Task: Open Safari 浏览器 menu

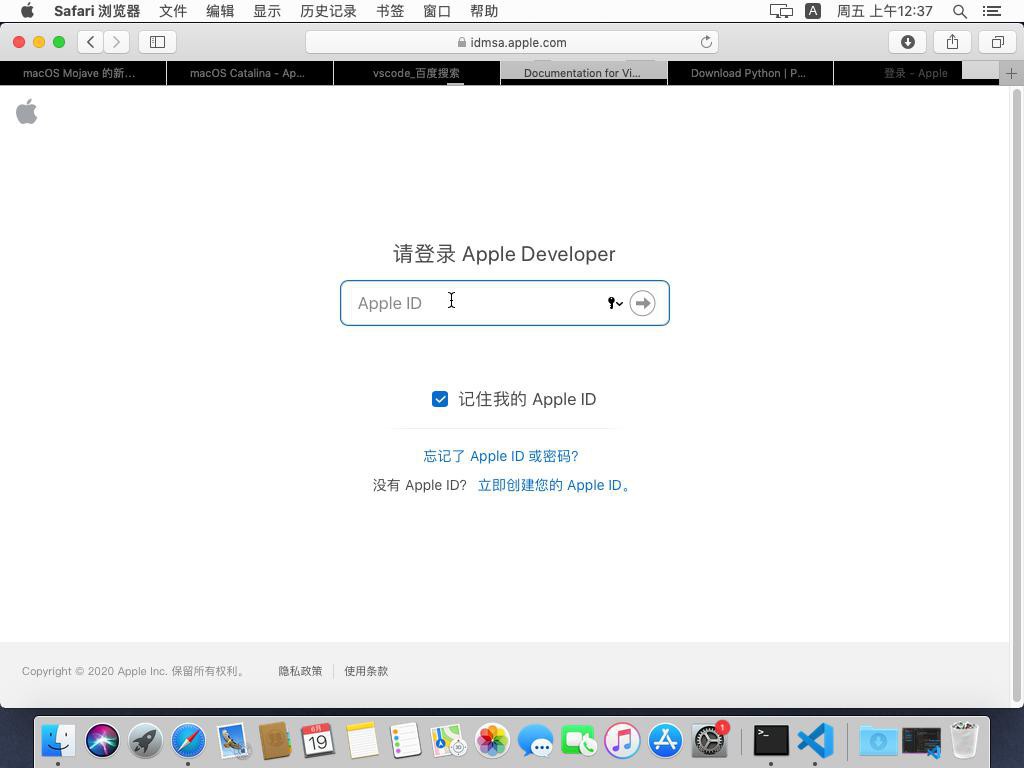Action: coord(97,11)
